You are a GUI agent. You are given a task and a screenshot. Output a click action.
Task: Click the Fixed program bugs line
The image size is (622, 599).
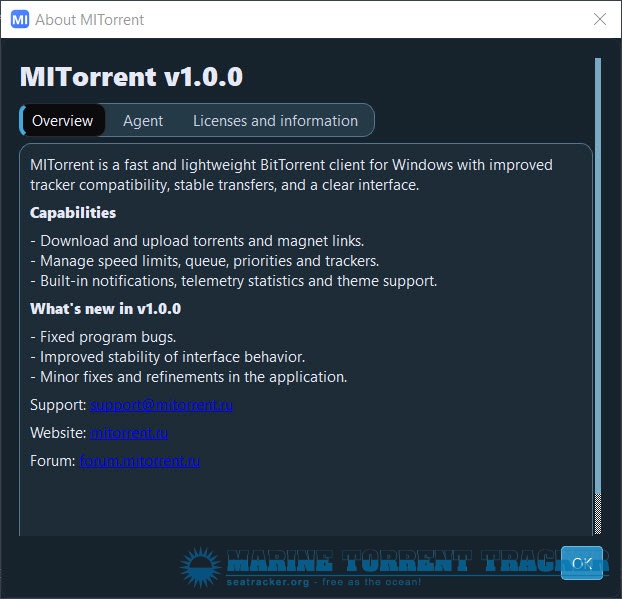click(103, 337)
